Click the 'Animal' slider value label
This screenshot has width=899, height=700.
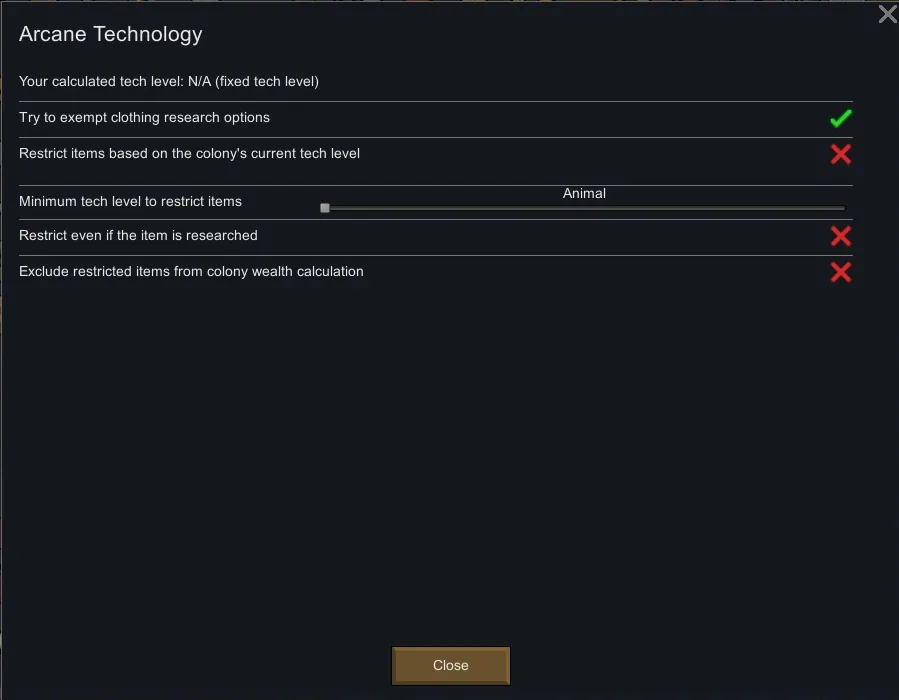pyautogui.click(x=584, y=193)
